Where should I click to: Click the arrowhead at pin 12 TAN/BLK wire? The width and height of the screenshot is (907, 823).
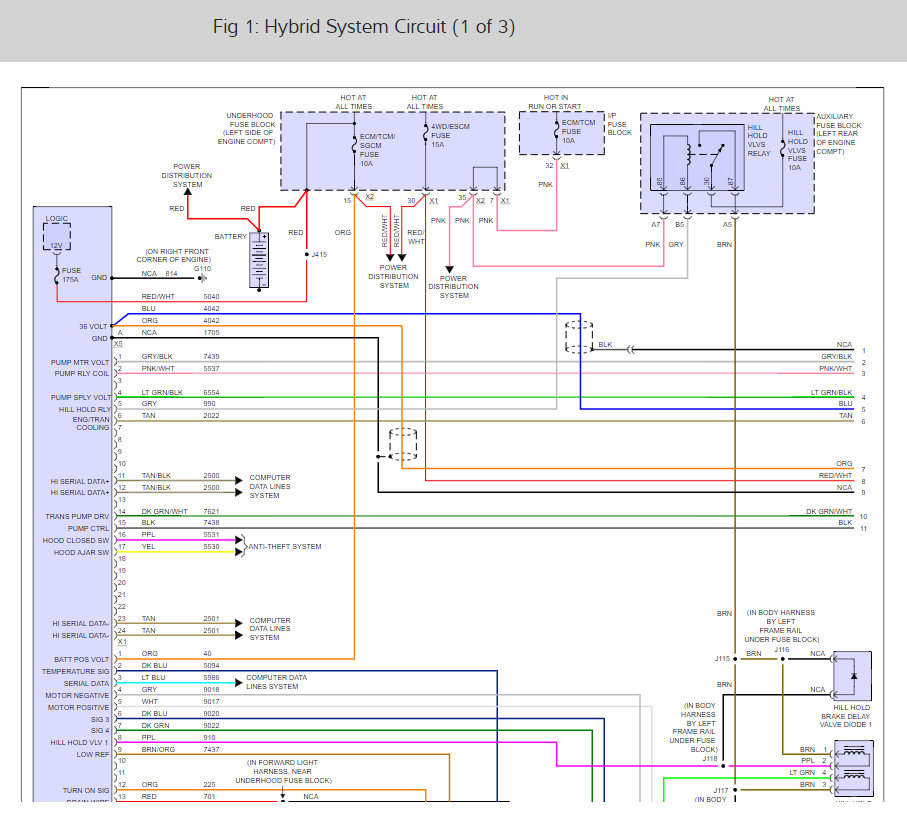pos(238,492)
